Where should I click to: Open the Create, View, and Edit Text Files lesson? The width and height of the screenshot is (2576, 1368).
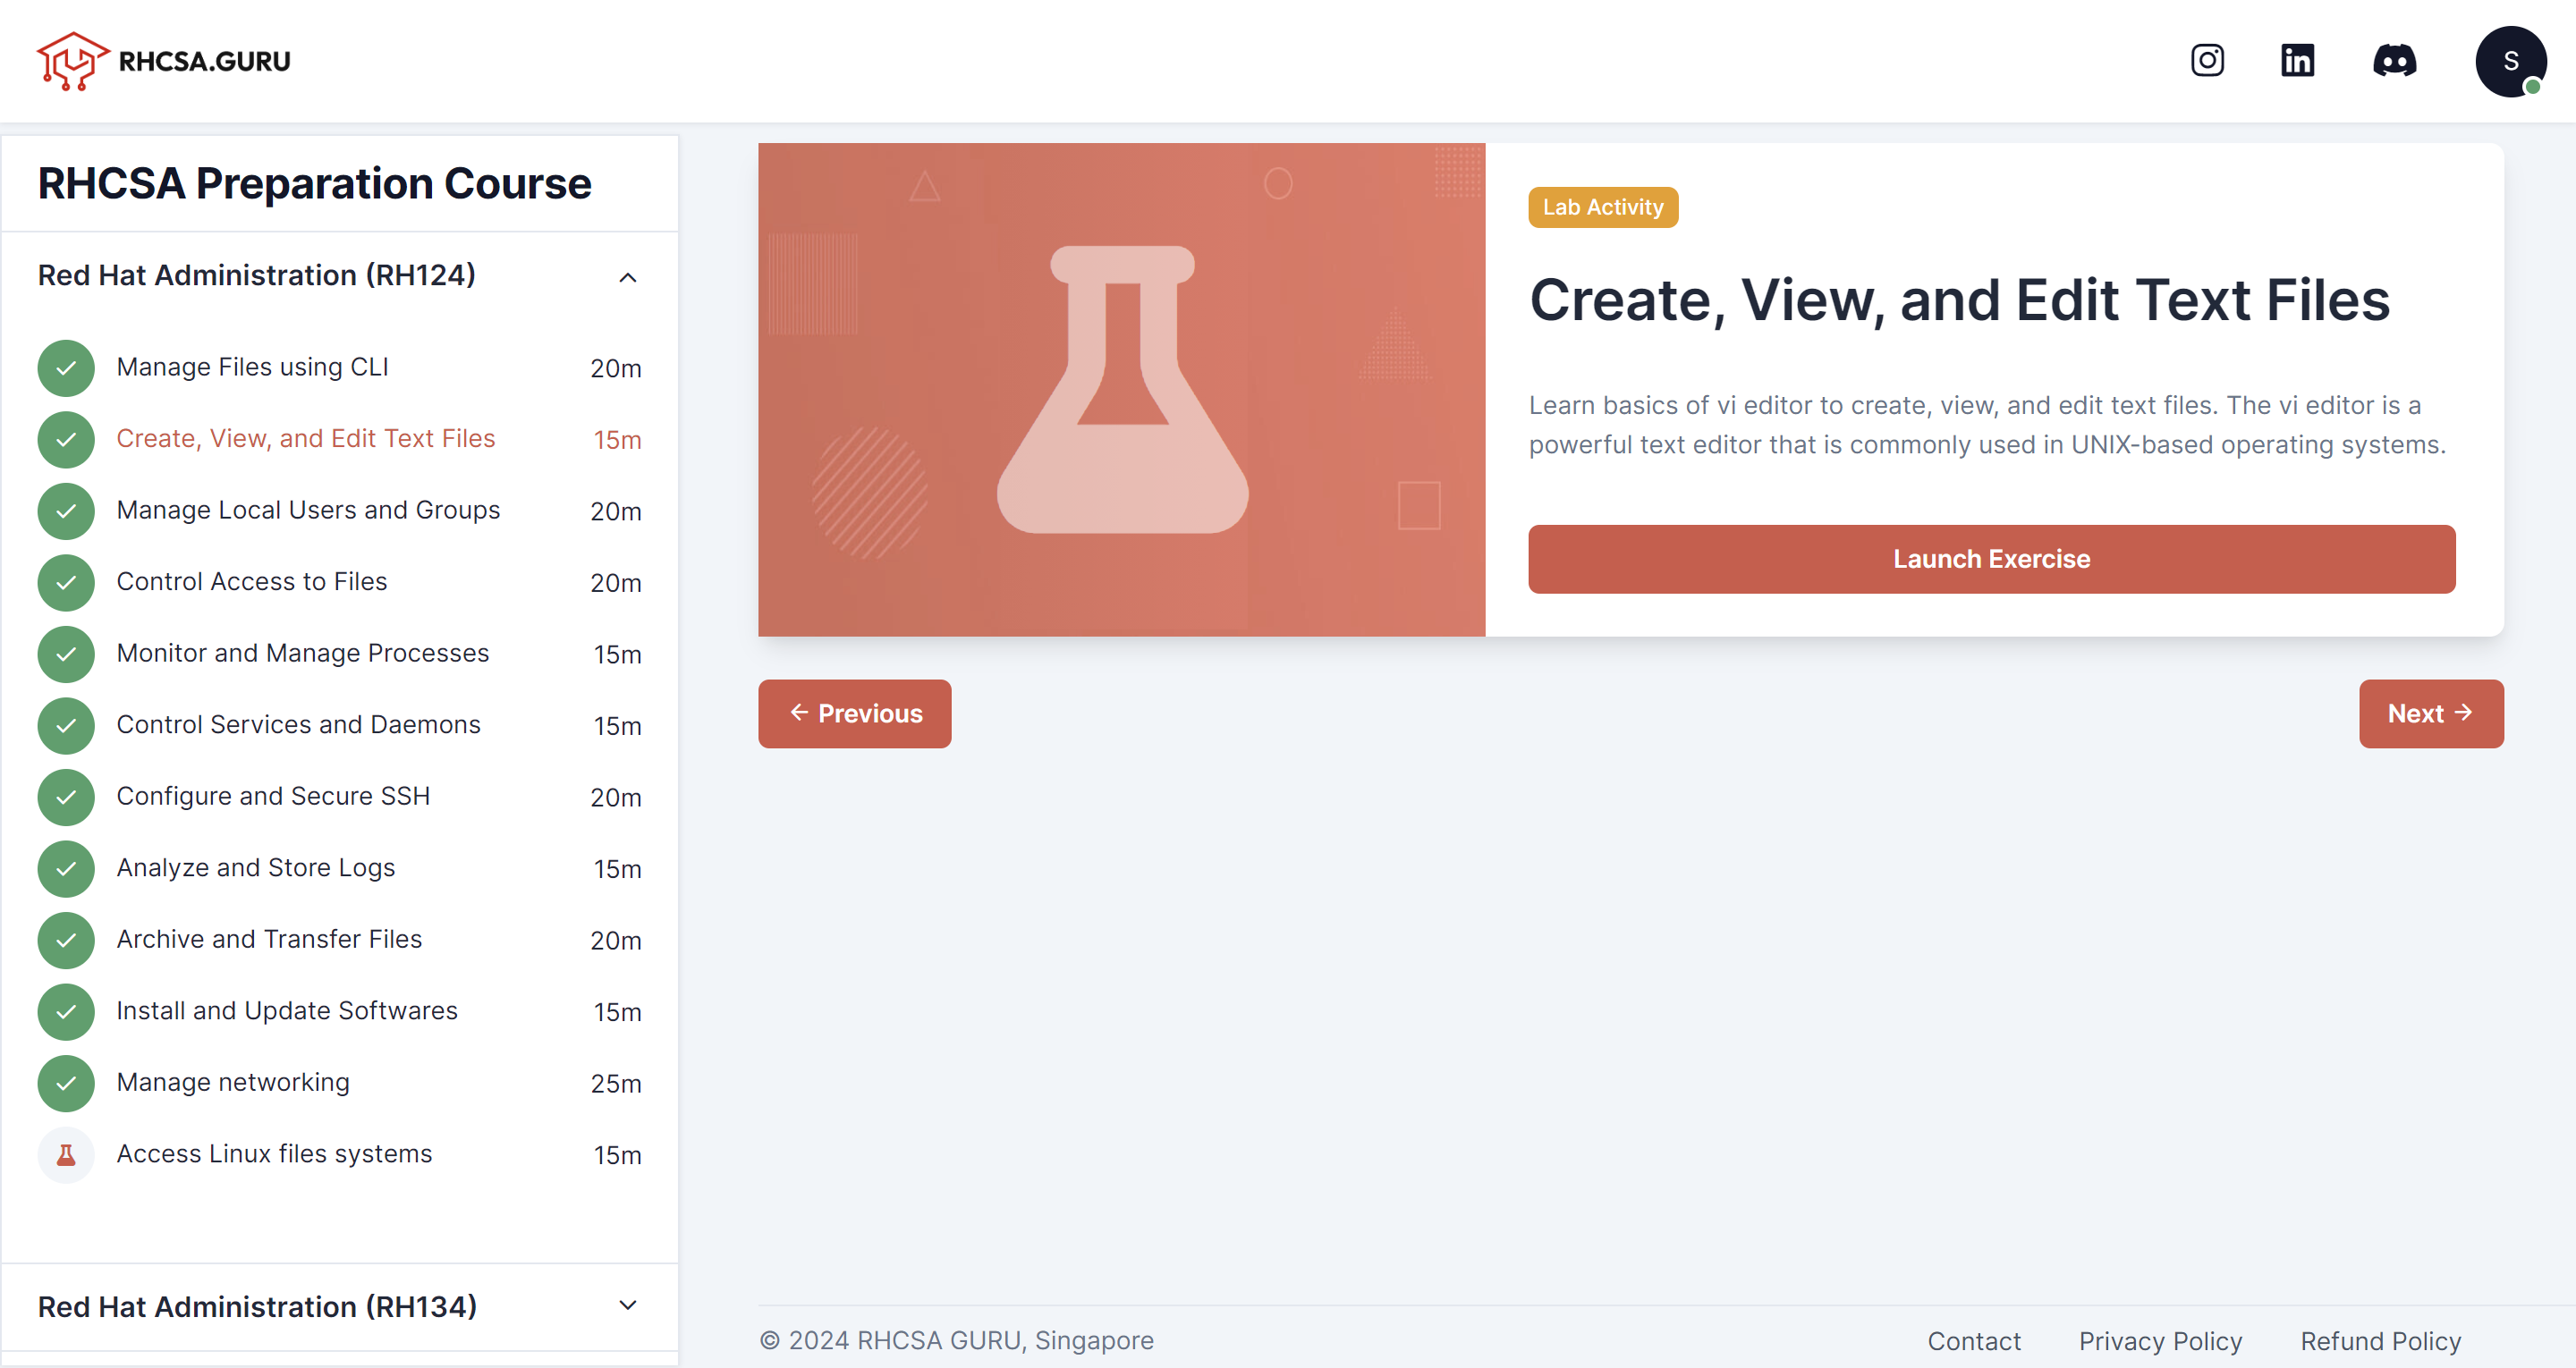306,439
